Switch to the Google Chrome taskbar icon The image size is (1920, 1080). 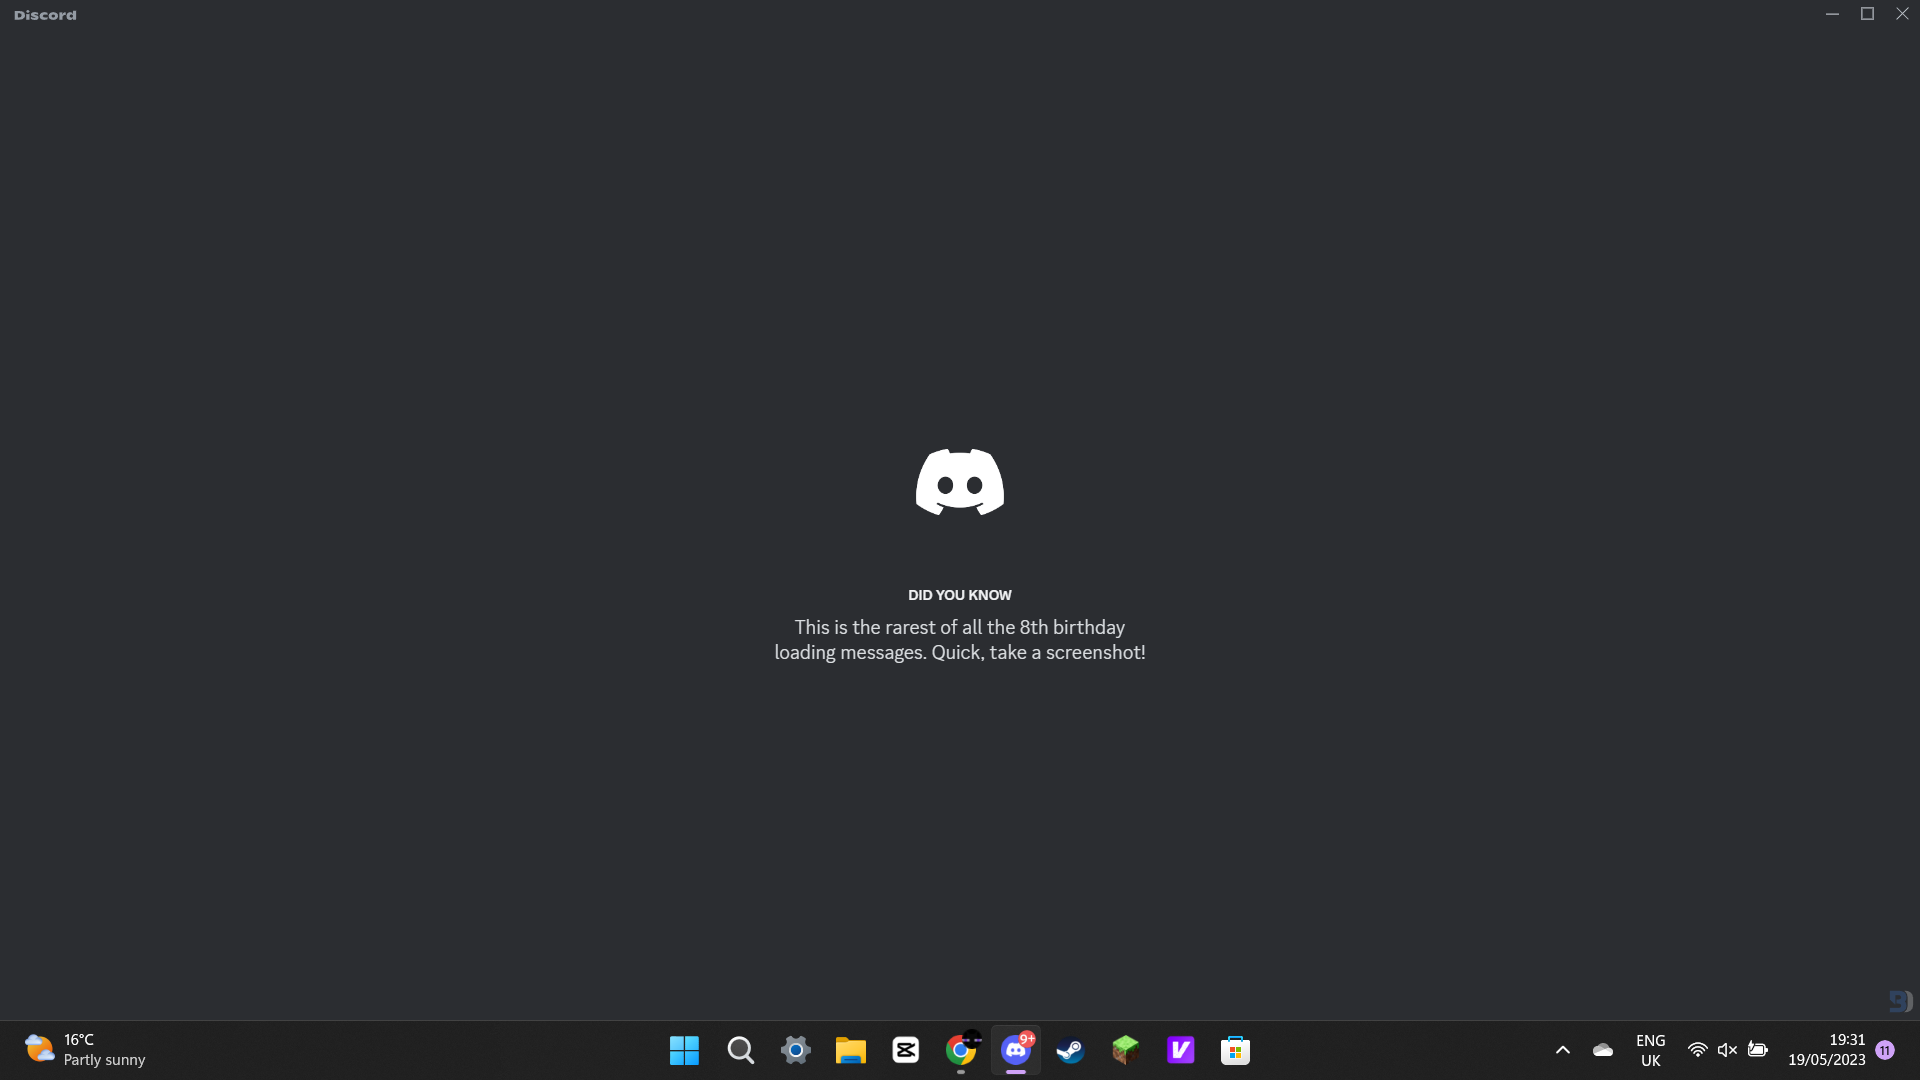tap(960, 1050)
